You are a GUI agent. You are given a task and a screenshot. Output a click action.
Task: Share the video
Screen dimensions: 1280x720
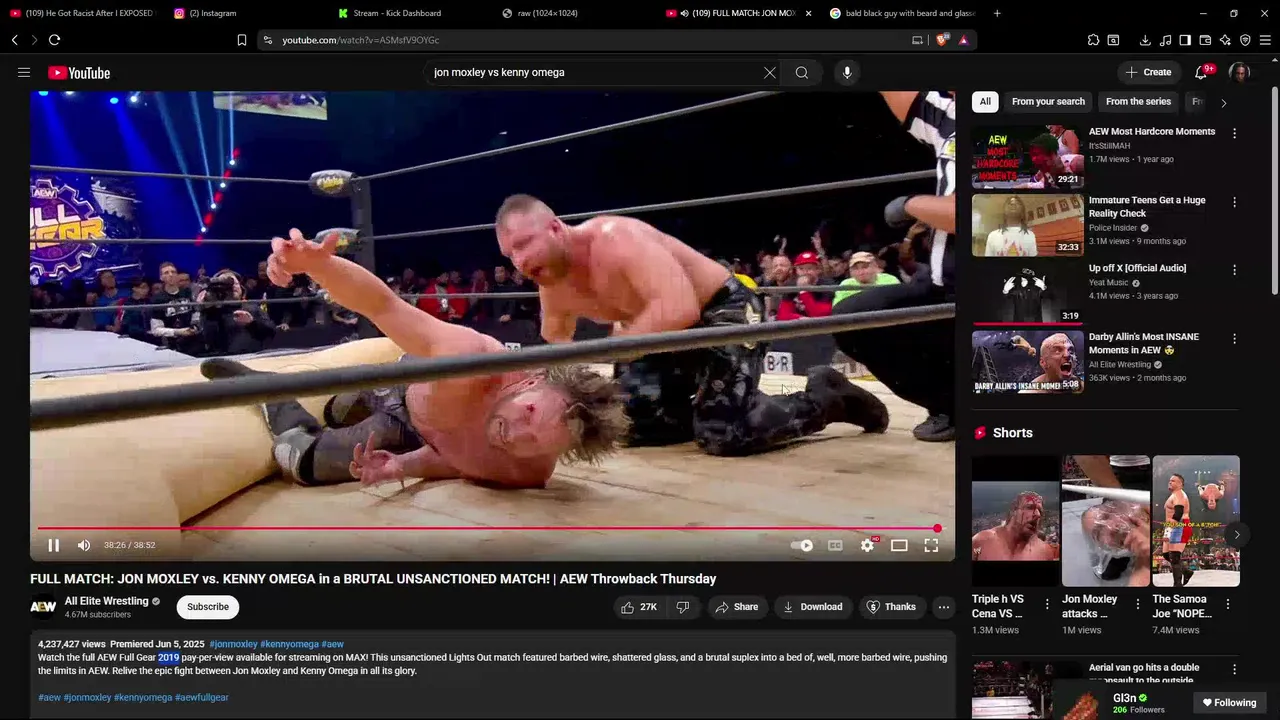pyautogui.click(x=738, y=607)
